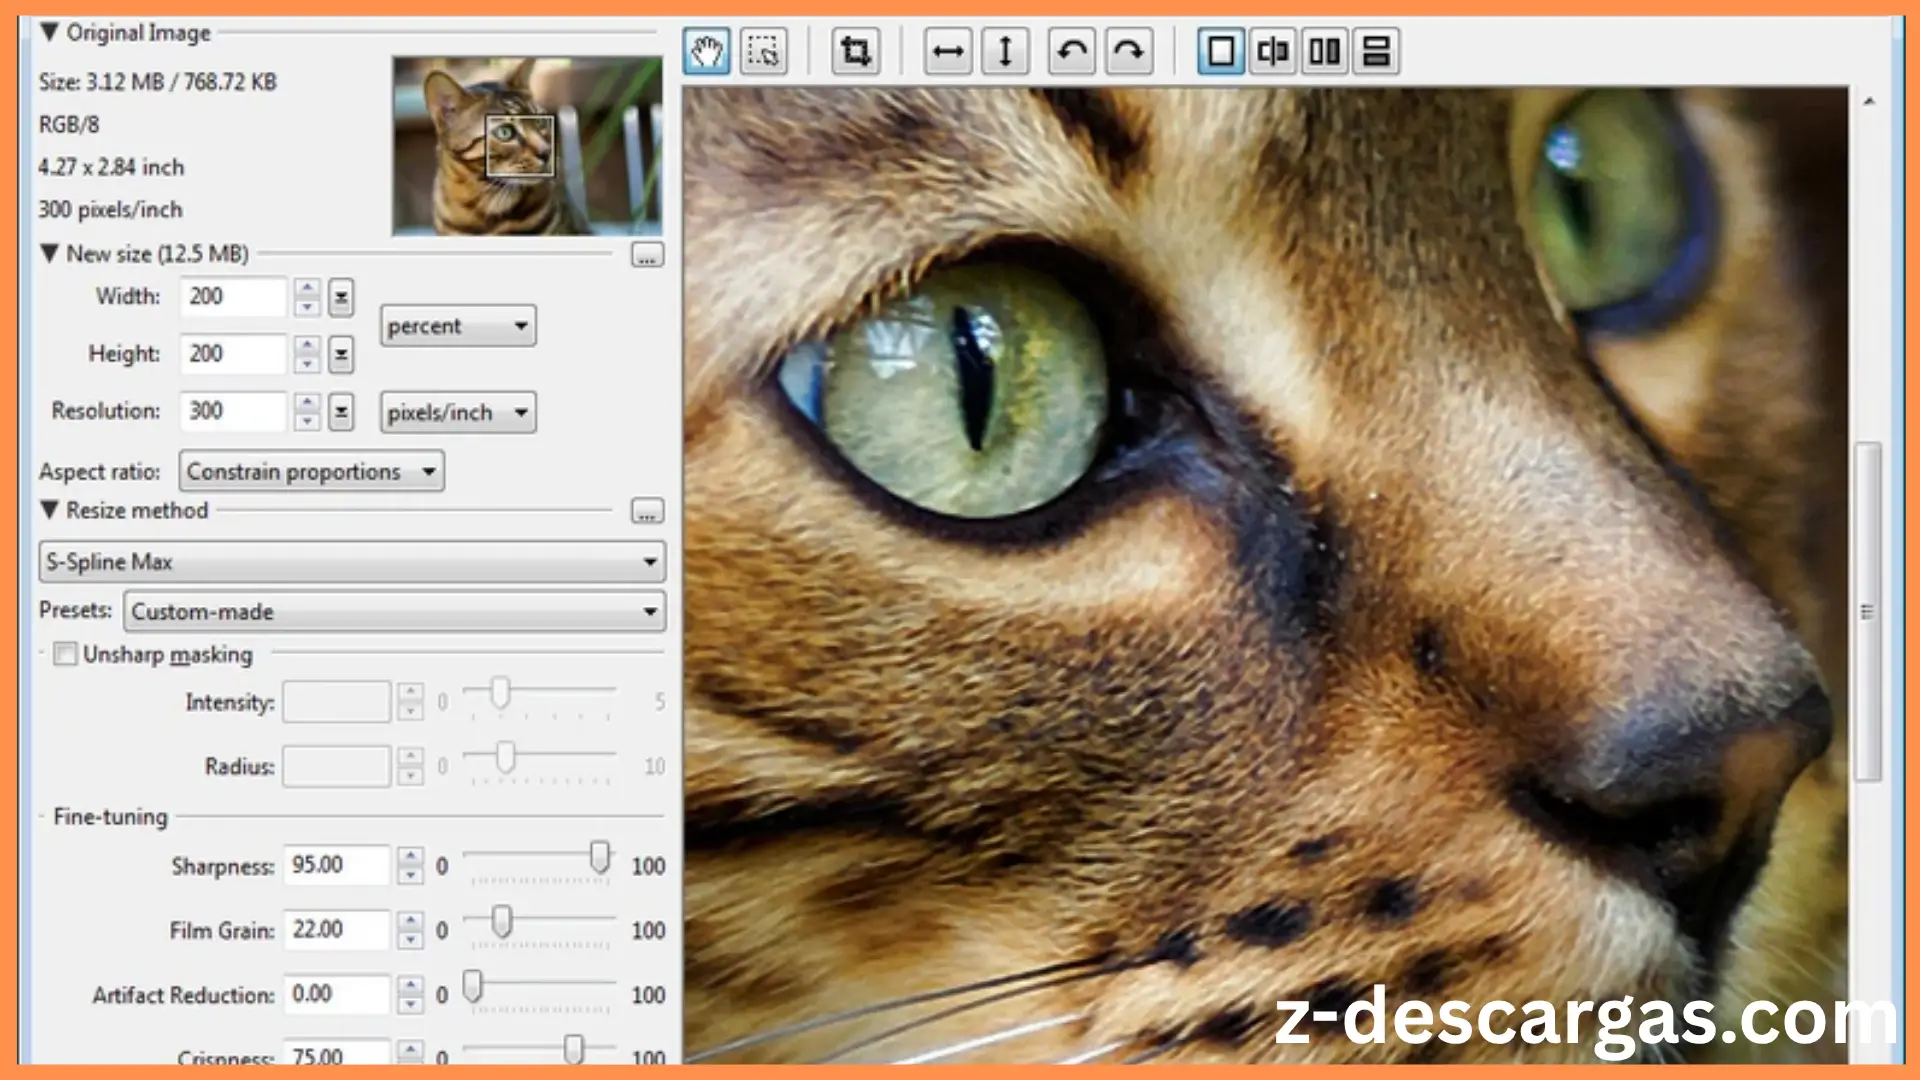Collapse the New size section
This screenshot has height=1080, width=1920.
pos(49,253)
